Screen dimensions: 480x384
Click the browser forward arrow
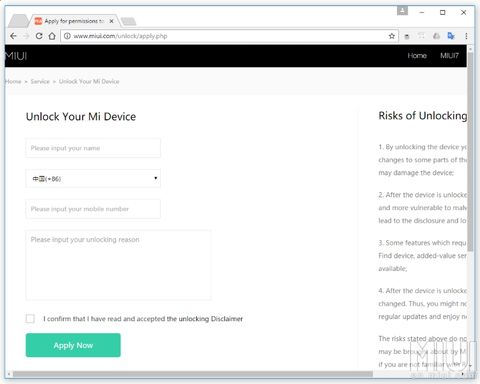[26, 36]
